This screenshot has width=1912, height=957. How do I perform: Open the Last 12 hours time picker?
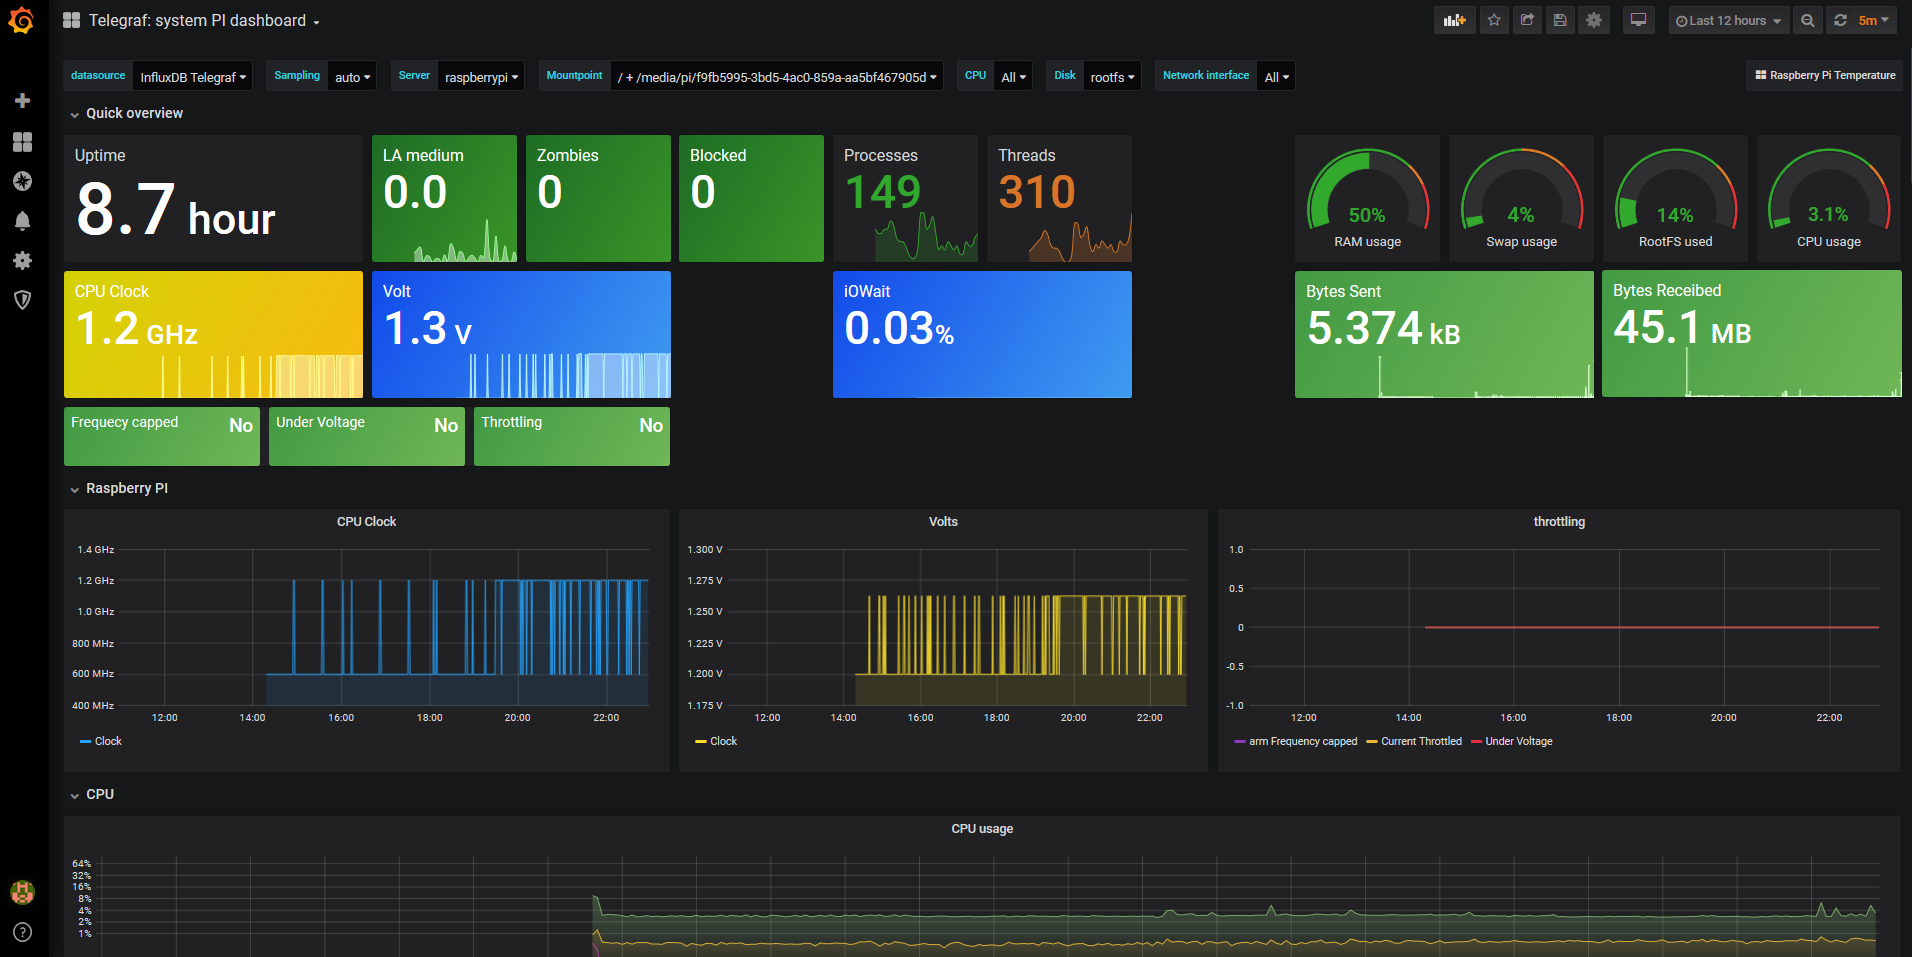[1728, 20]
